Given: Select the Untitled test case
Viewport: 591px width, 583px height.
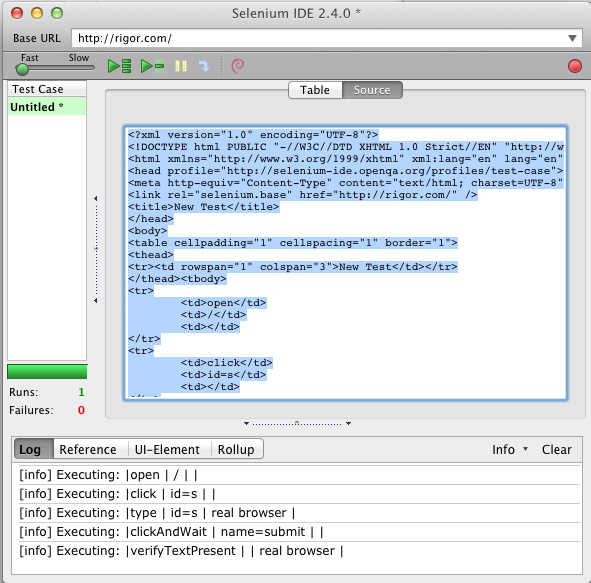Looking at the screenshot, I should tap(47, 107).
